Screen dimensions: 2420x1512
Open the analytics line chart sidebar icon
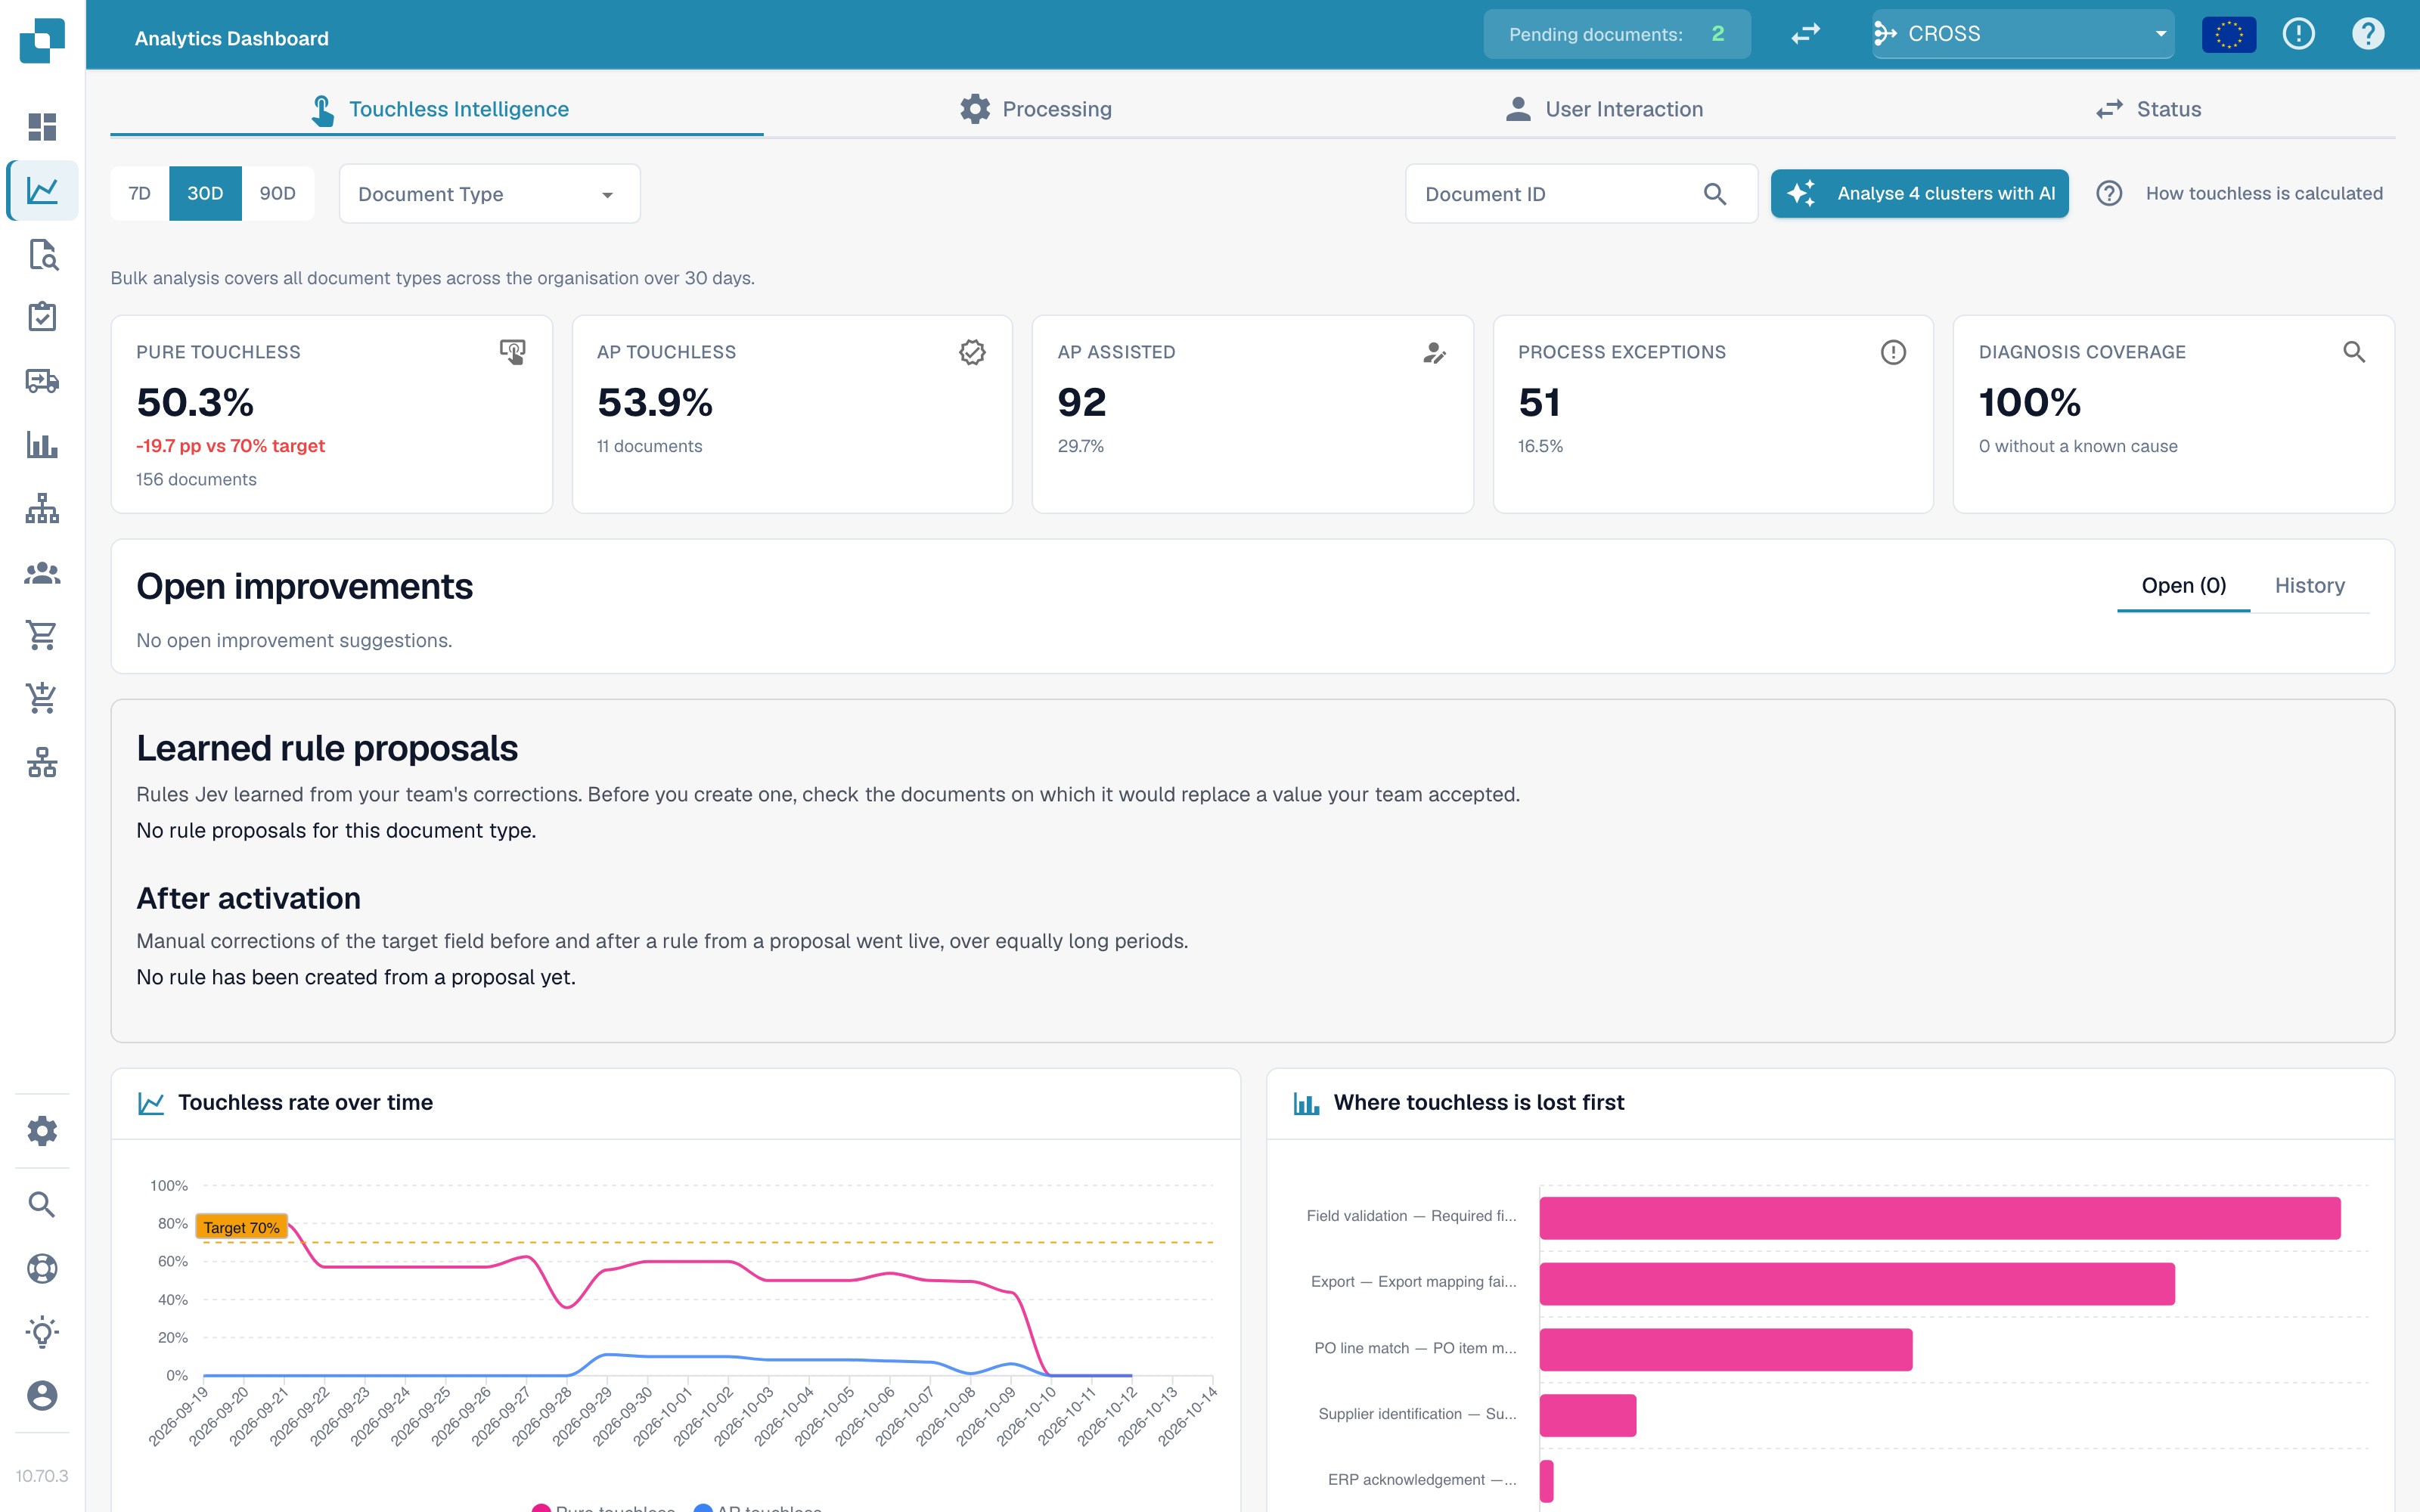point(42,190)
